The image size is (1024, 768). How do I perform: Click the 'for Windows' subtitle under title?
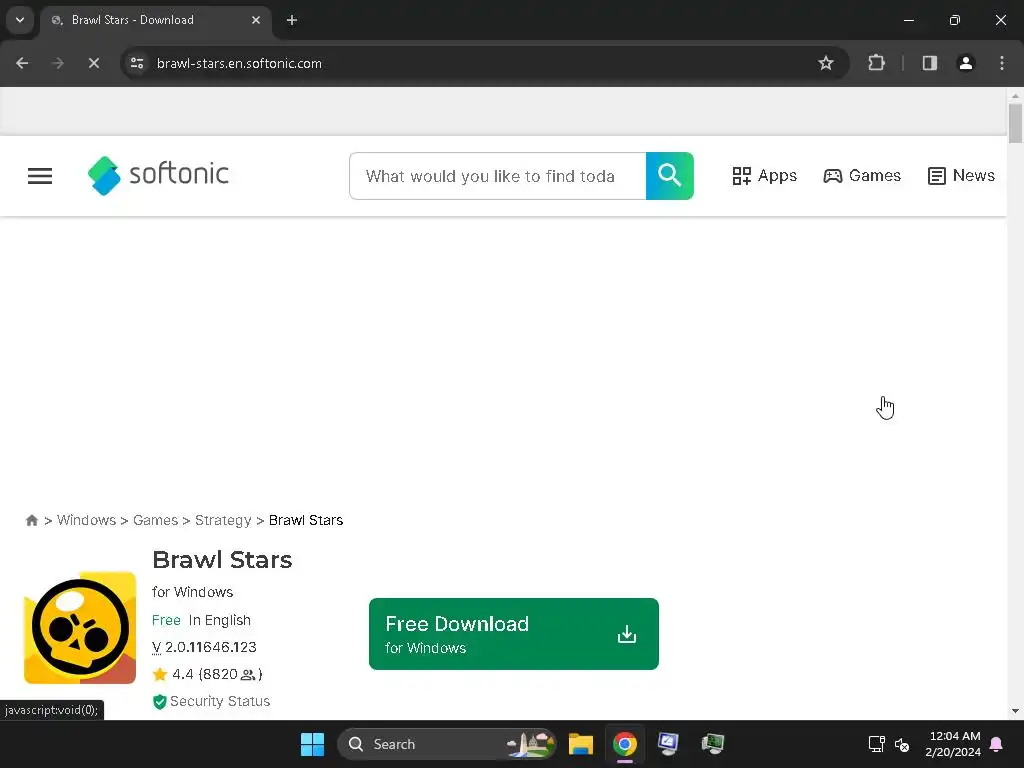[x=193, y=592]
